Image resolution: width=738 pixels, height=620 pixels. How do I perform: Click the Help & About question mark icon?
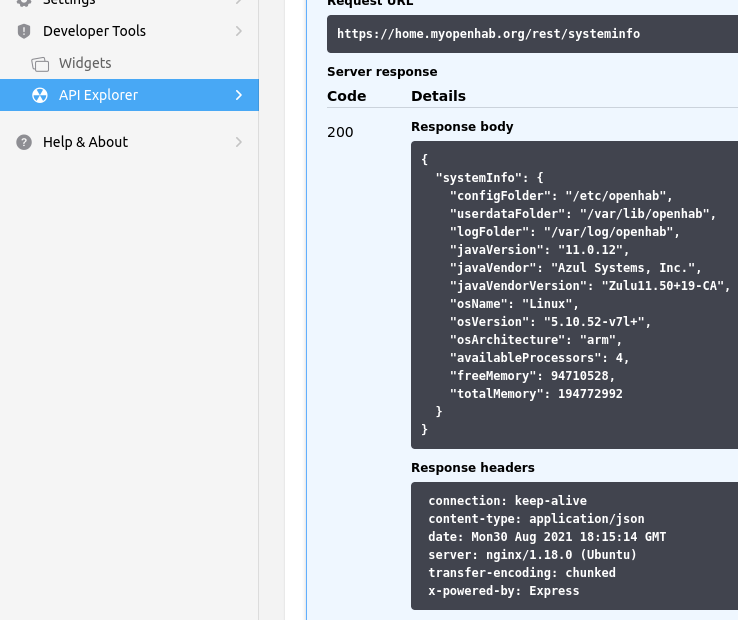(24, 142)
